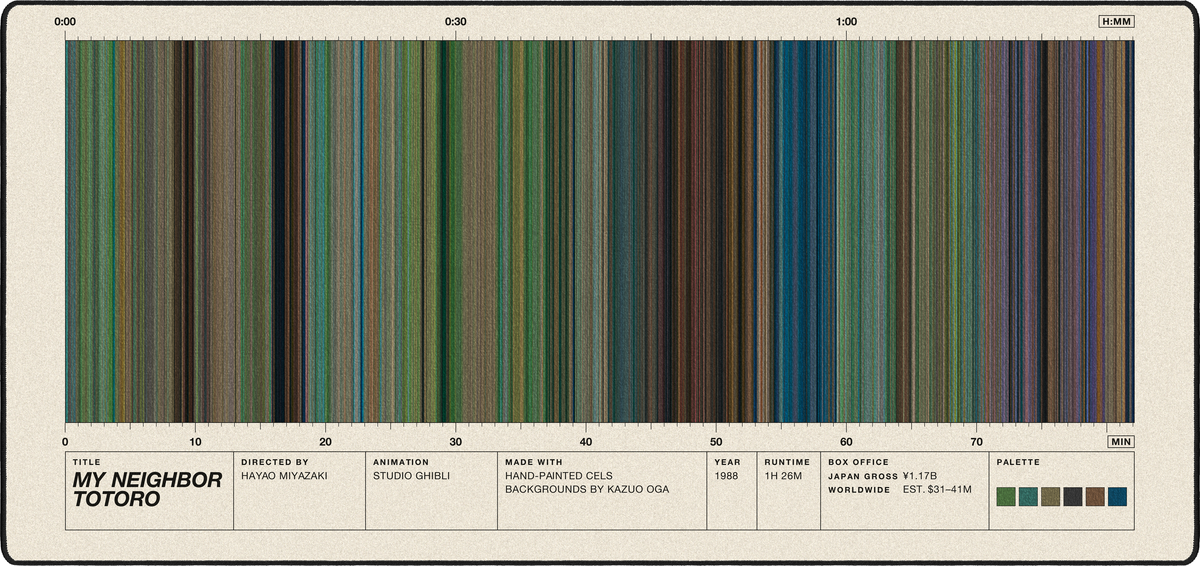Select the 0:30 timestamp marker
Viewport: 1200px width, 566px height.
coord(456,21)
